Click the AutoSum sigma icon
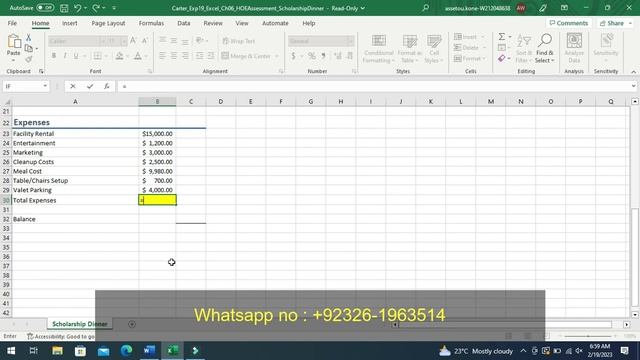This screenshot has width=640, height=360. point(502,37)
